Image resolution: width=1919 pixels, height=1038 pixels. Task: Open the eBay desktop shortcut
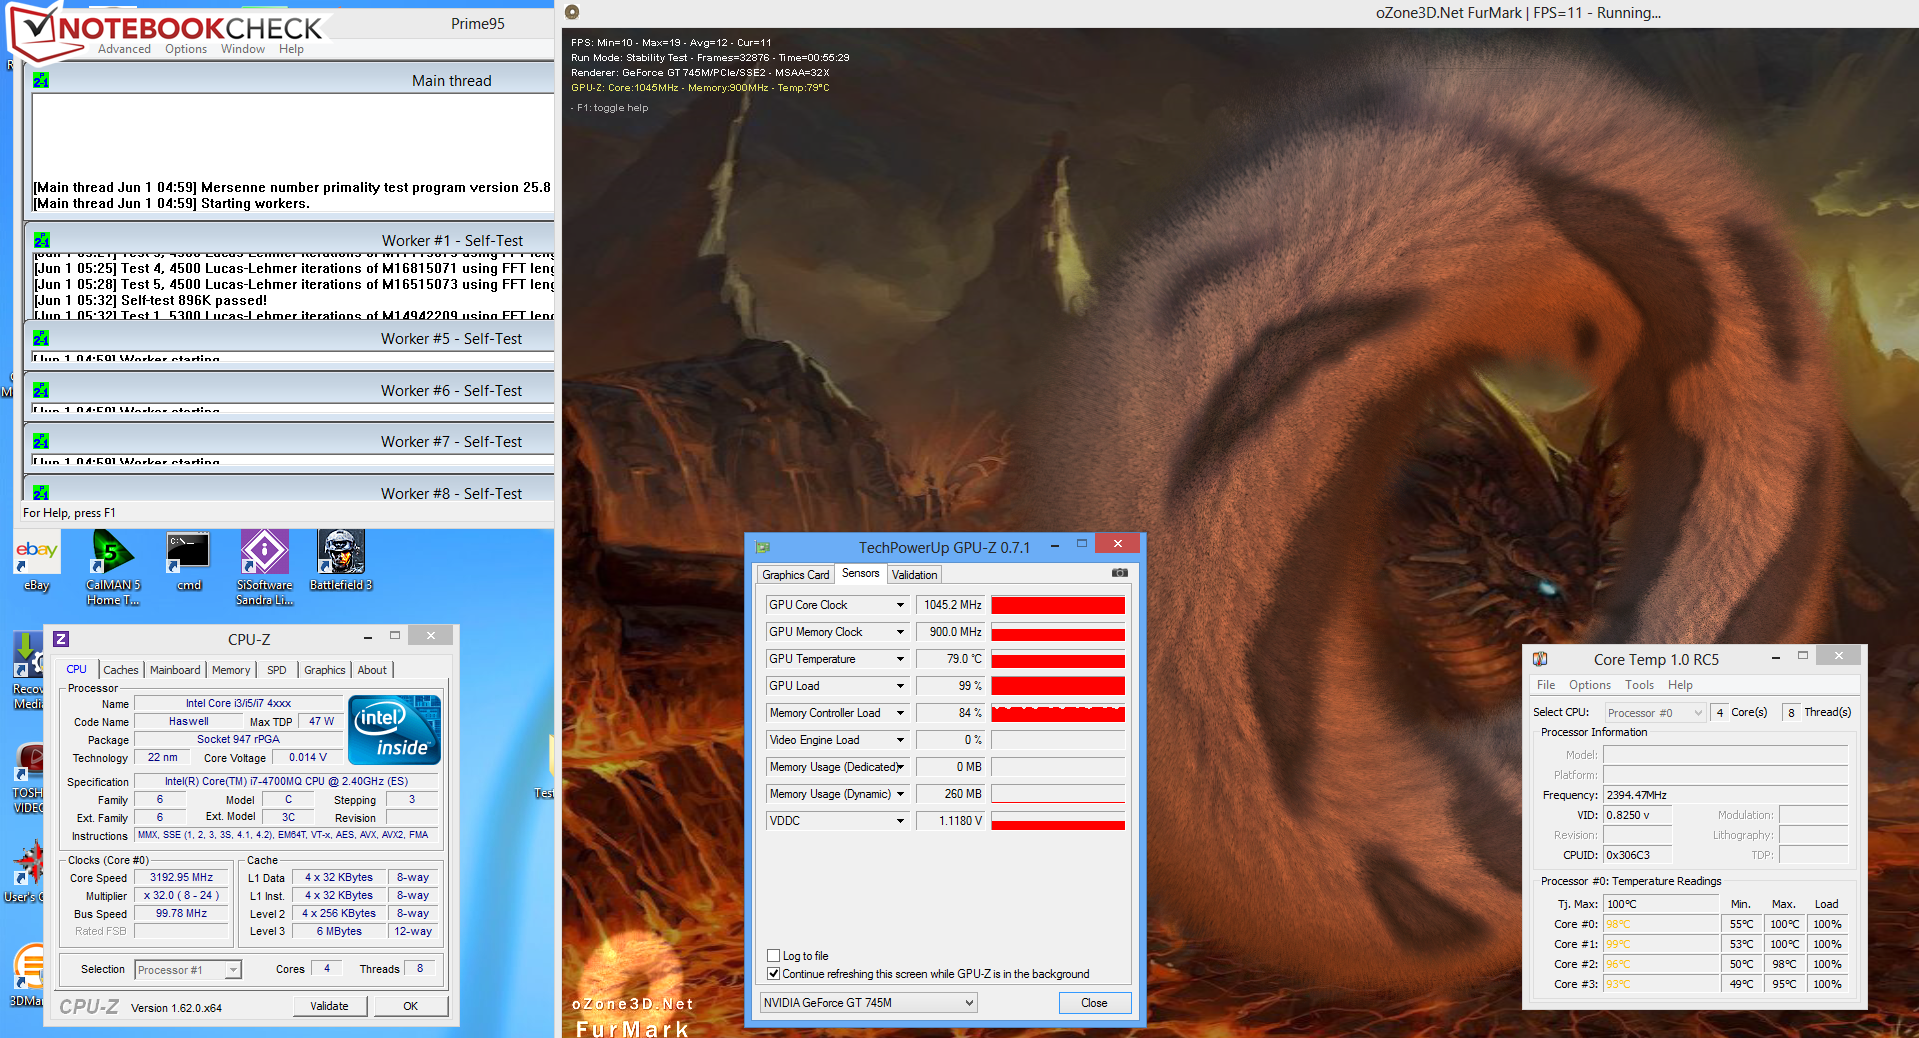(37, 562)
